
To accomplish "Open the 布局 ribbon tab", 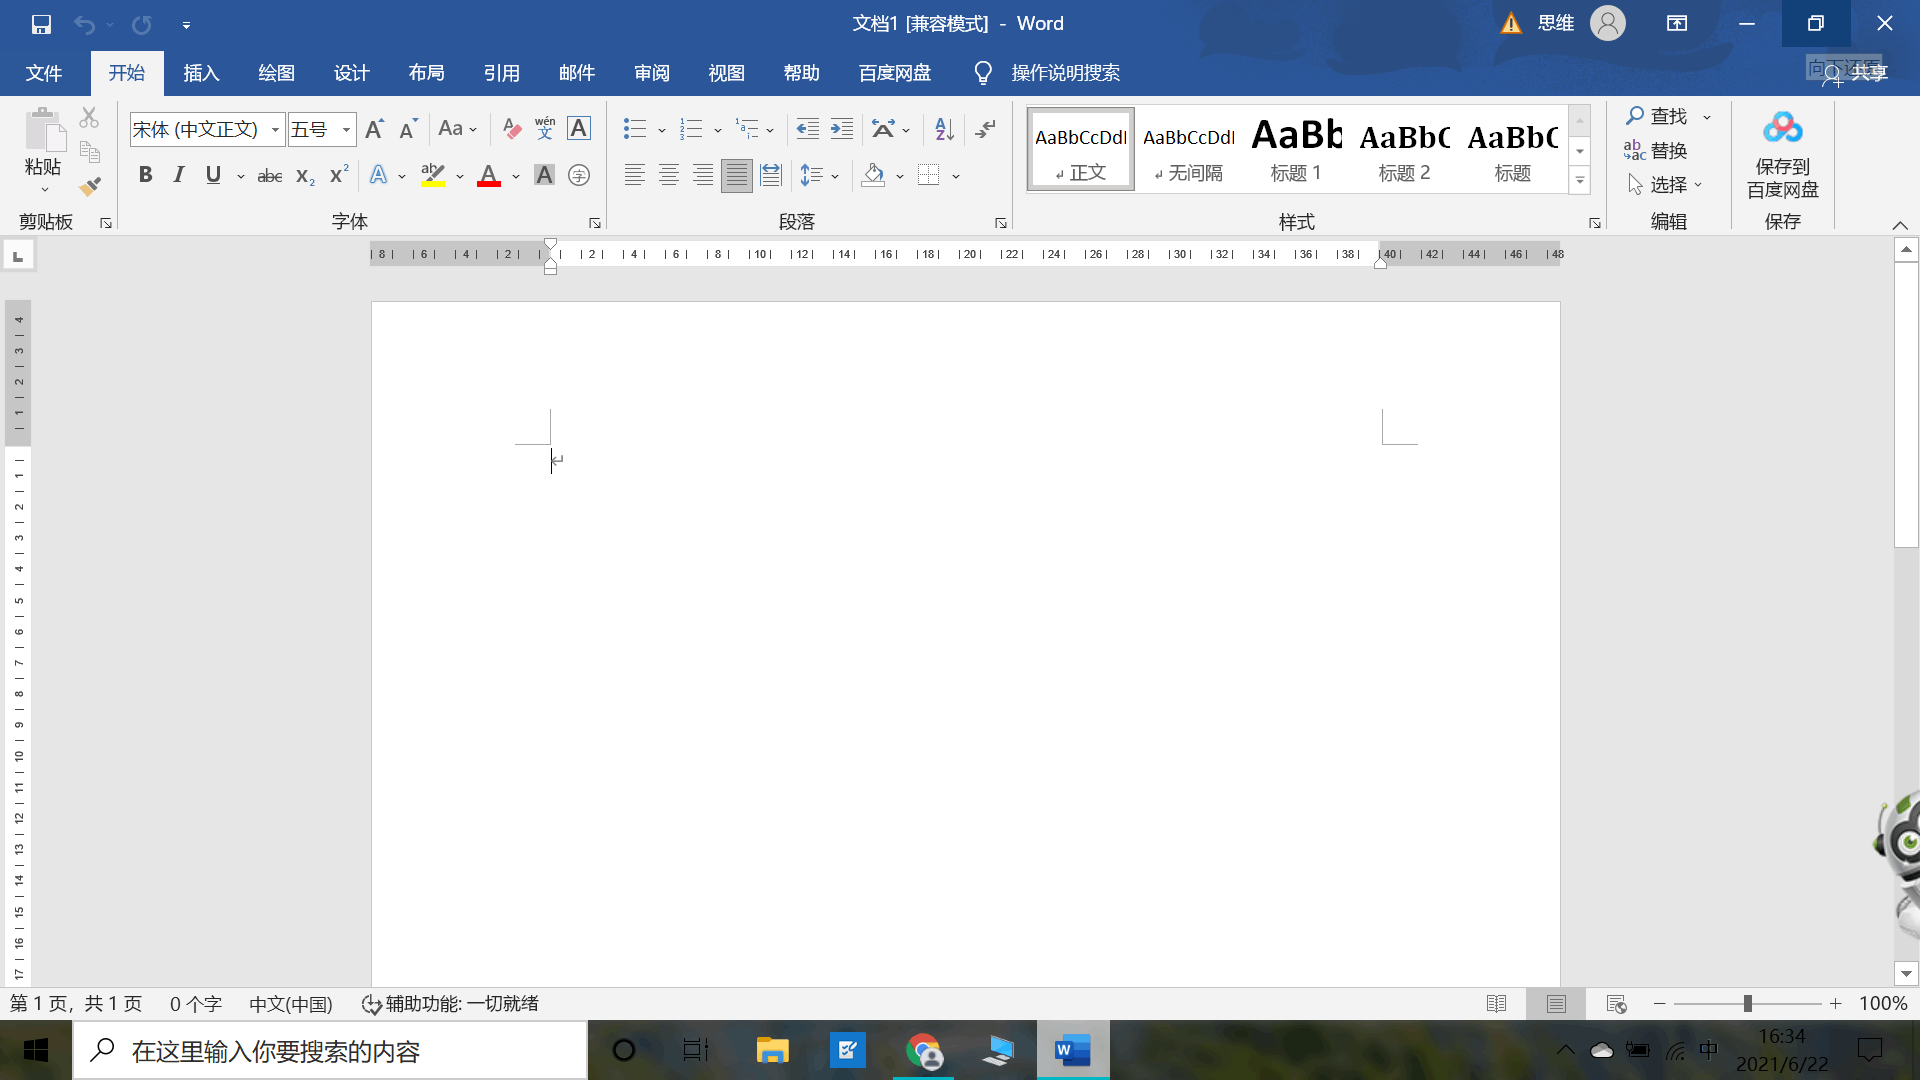I will tap(426, 73).
